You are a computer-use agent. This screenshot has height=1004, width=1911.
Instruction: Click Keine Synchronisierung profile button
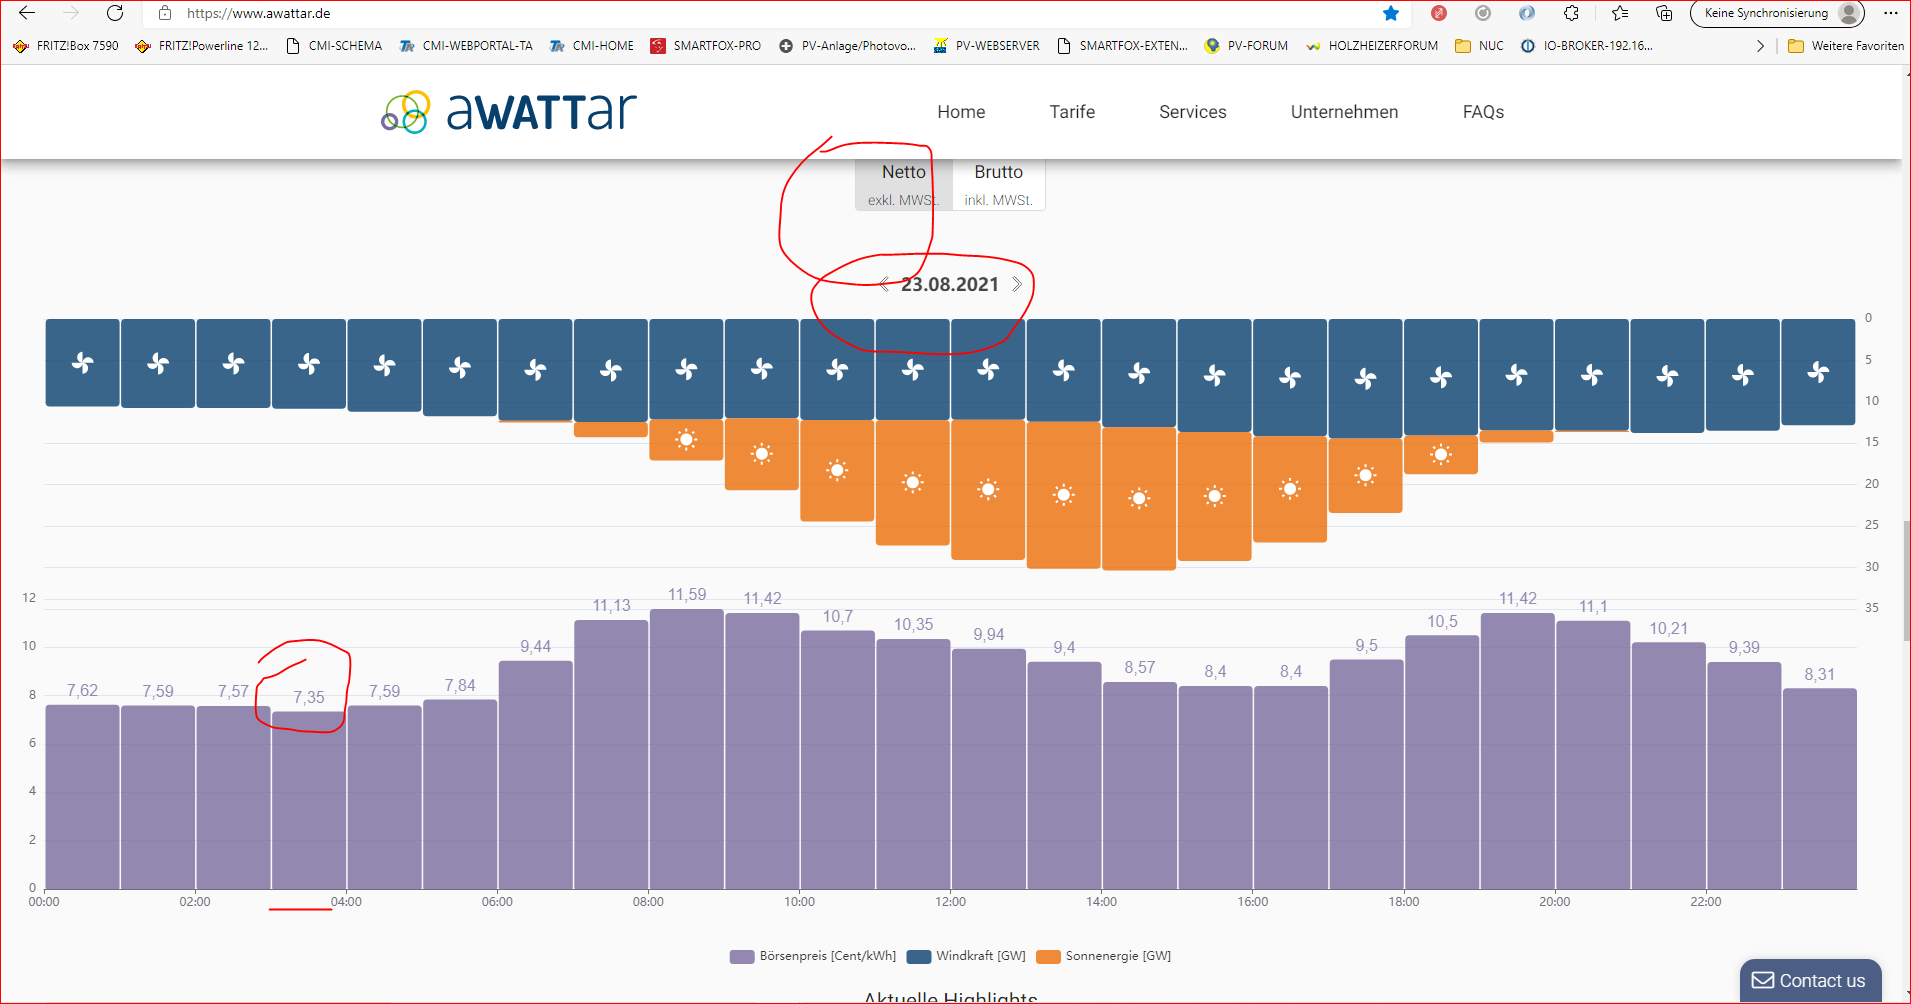pyautogui.click(x=1777, y=13)
